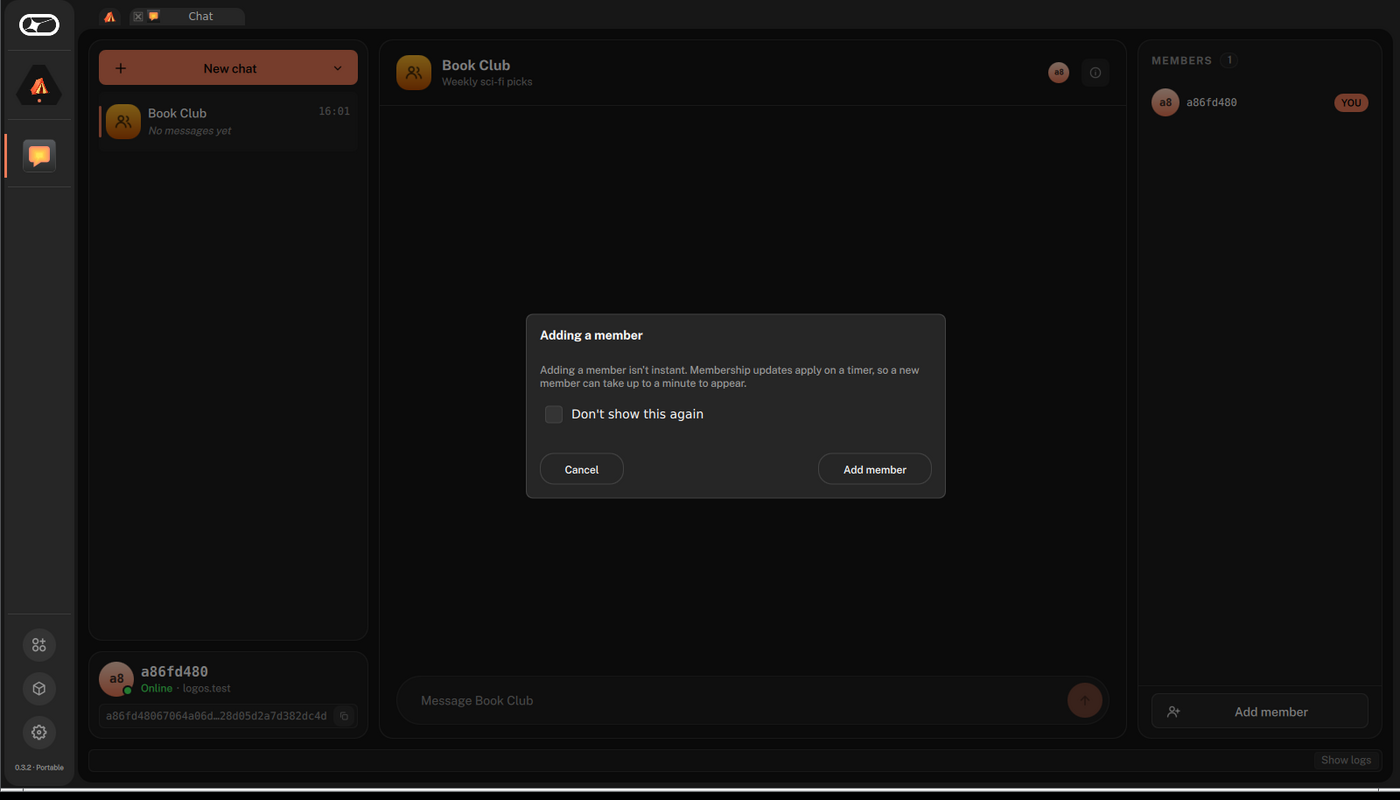Open the settings gear icon

click(39, 732)
